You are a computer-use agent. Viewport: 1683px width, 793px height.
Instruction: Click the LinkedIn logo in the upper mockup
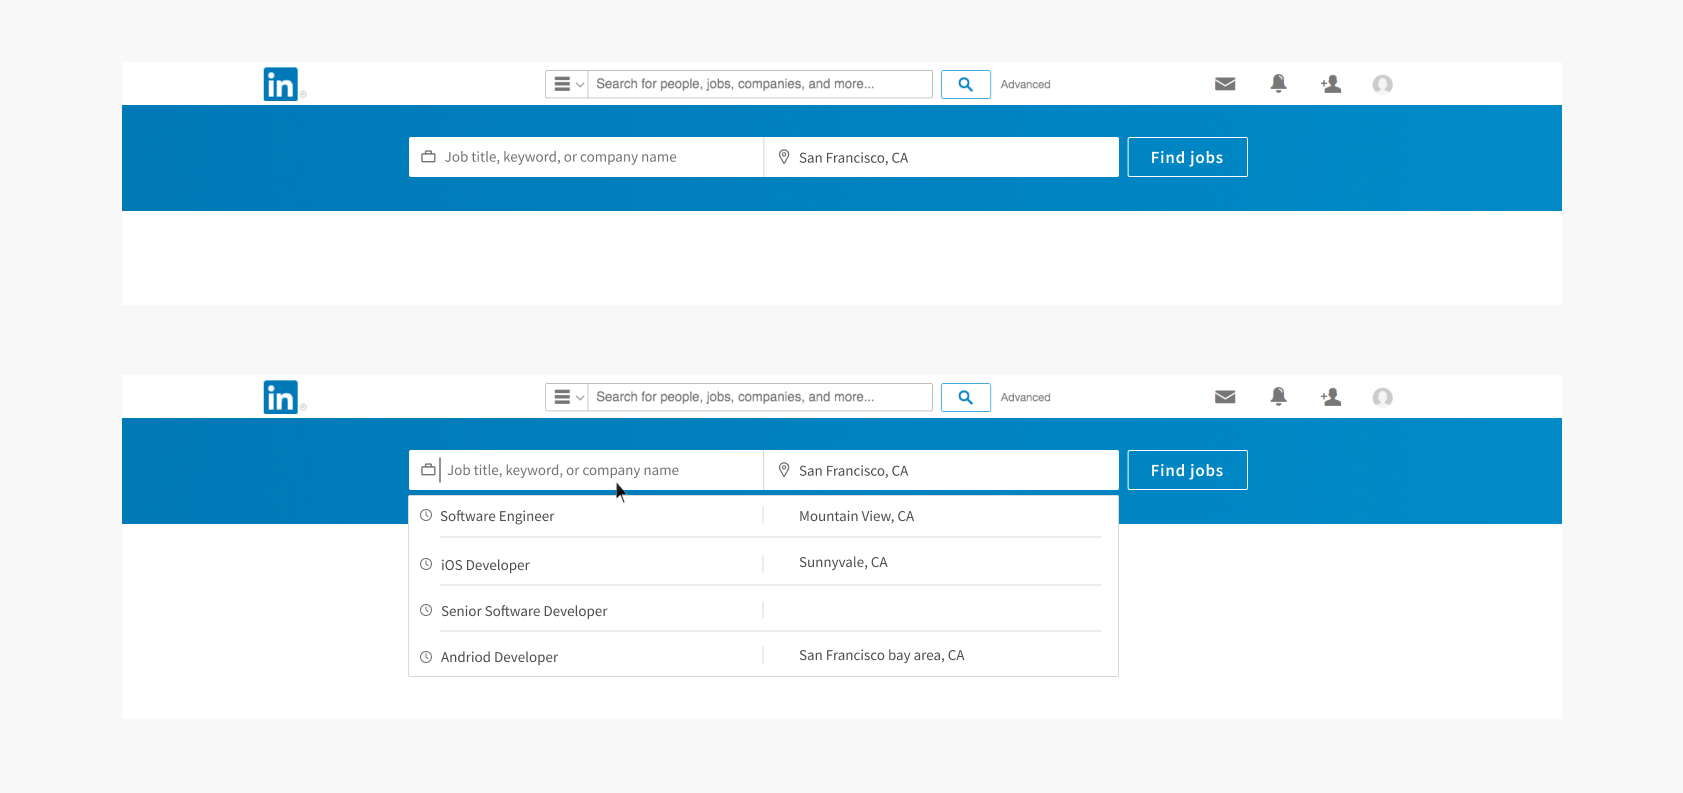[x=281, y=85]
